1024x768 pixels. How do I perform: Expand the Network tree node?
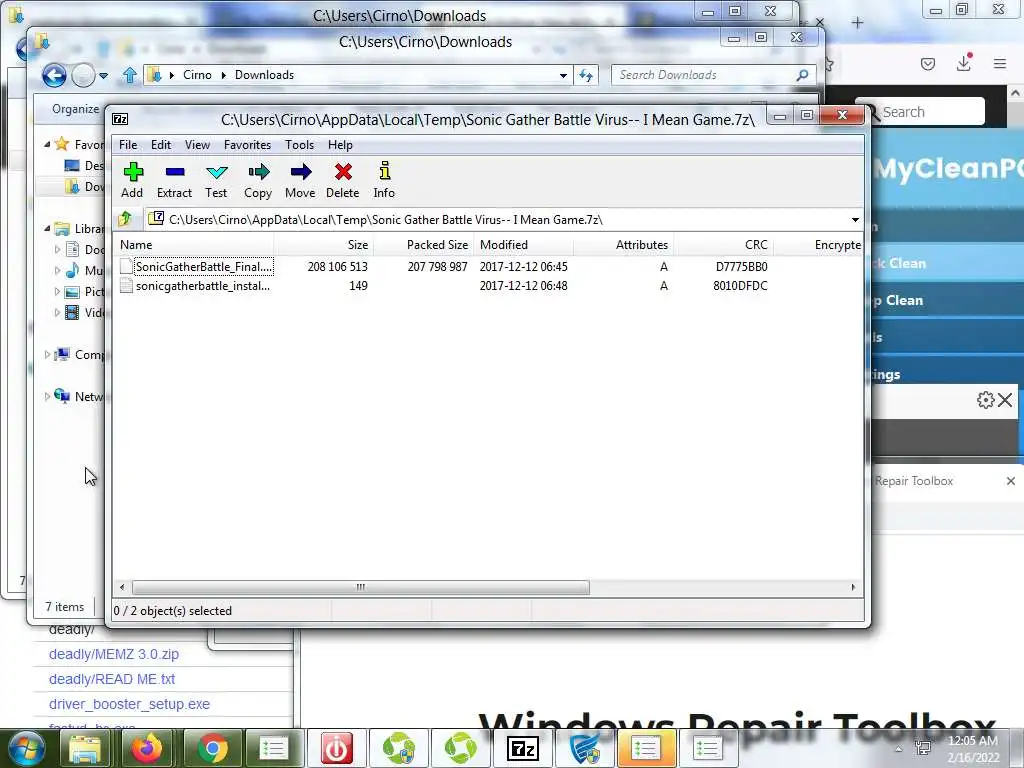tap(47, 396)
